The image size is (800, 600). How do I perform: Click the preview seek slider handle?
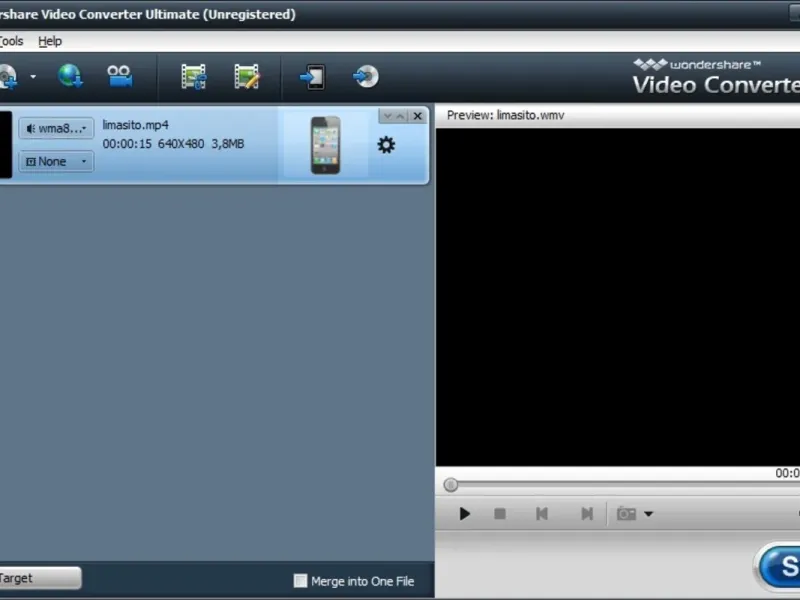click(x=451, y=485)
